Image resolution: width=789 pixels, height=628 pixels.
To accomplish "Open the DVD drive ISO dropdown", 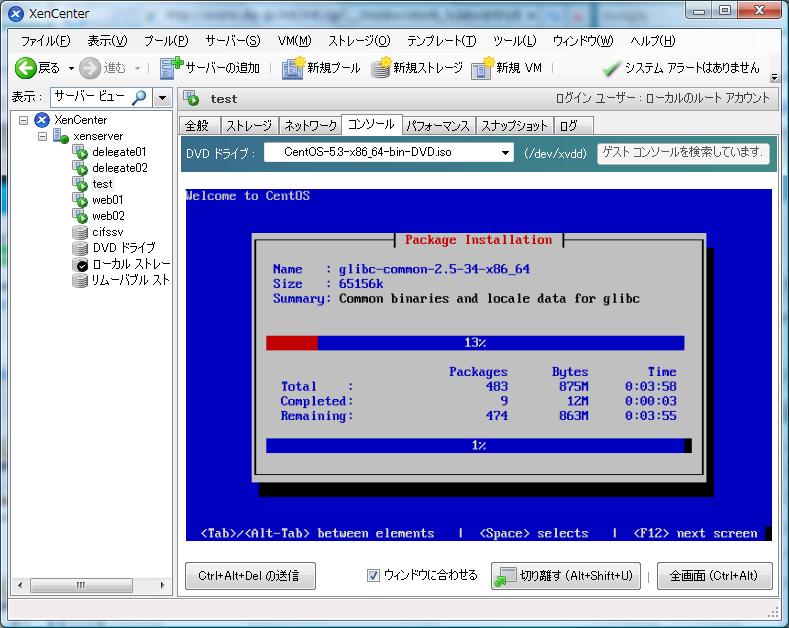I will pyautogui.click(x=505, y=152).
